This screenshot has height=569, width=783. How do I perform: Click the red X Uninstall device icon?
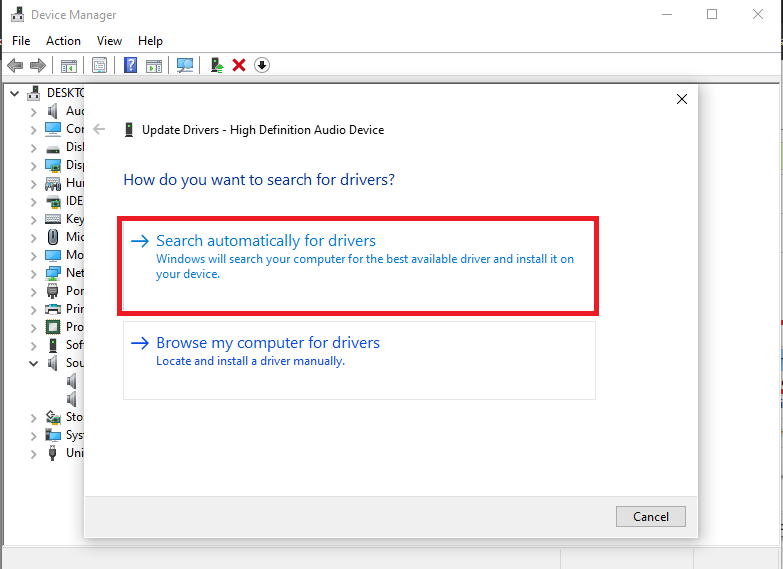[x=239, y=65]
